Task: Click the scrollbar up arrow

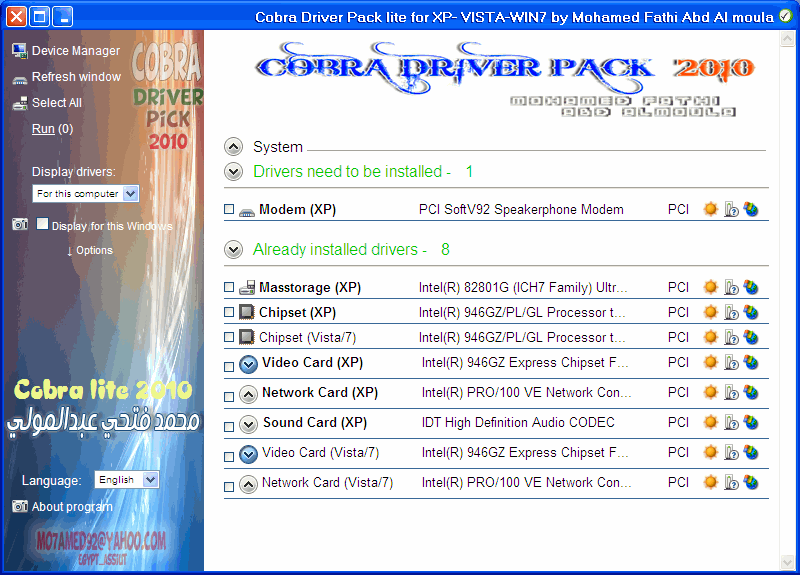Action: [x=787, y=38]
